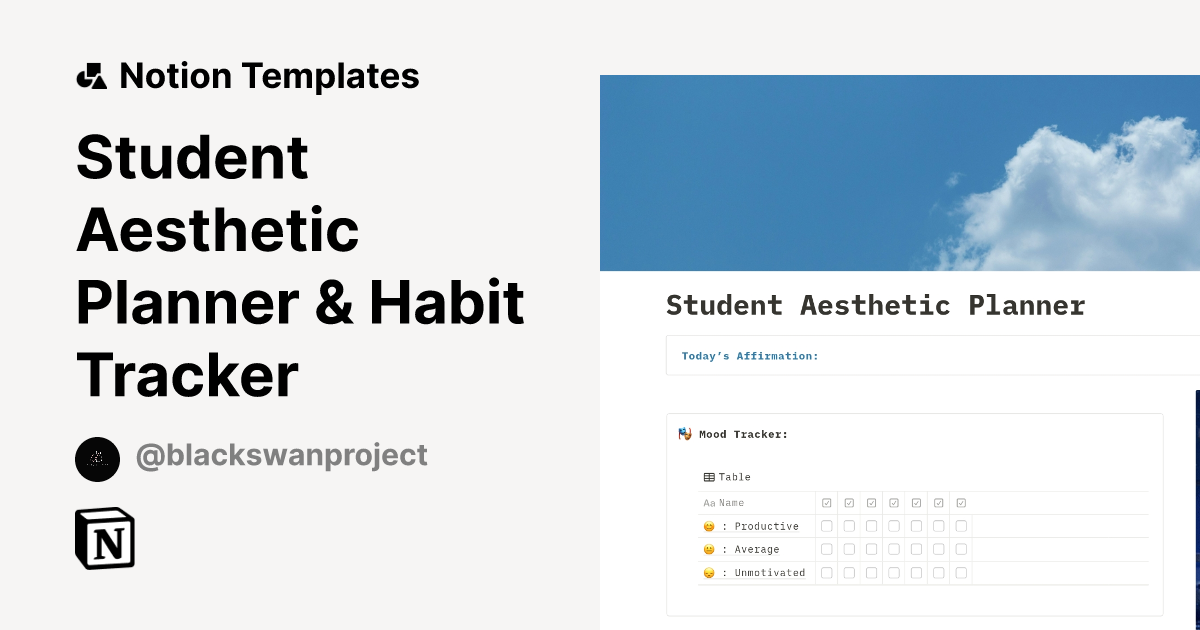Screen dimensions: 1200x630
Task: Click the neutral emoji beside Average
Action: point(710,549)
